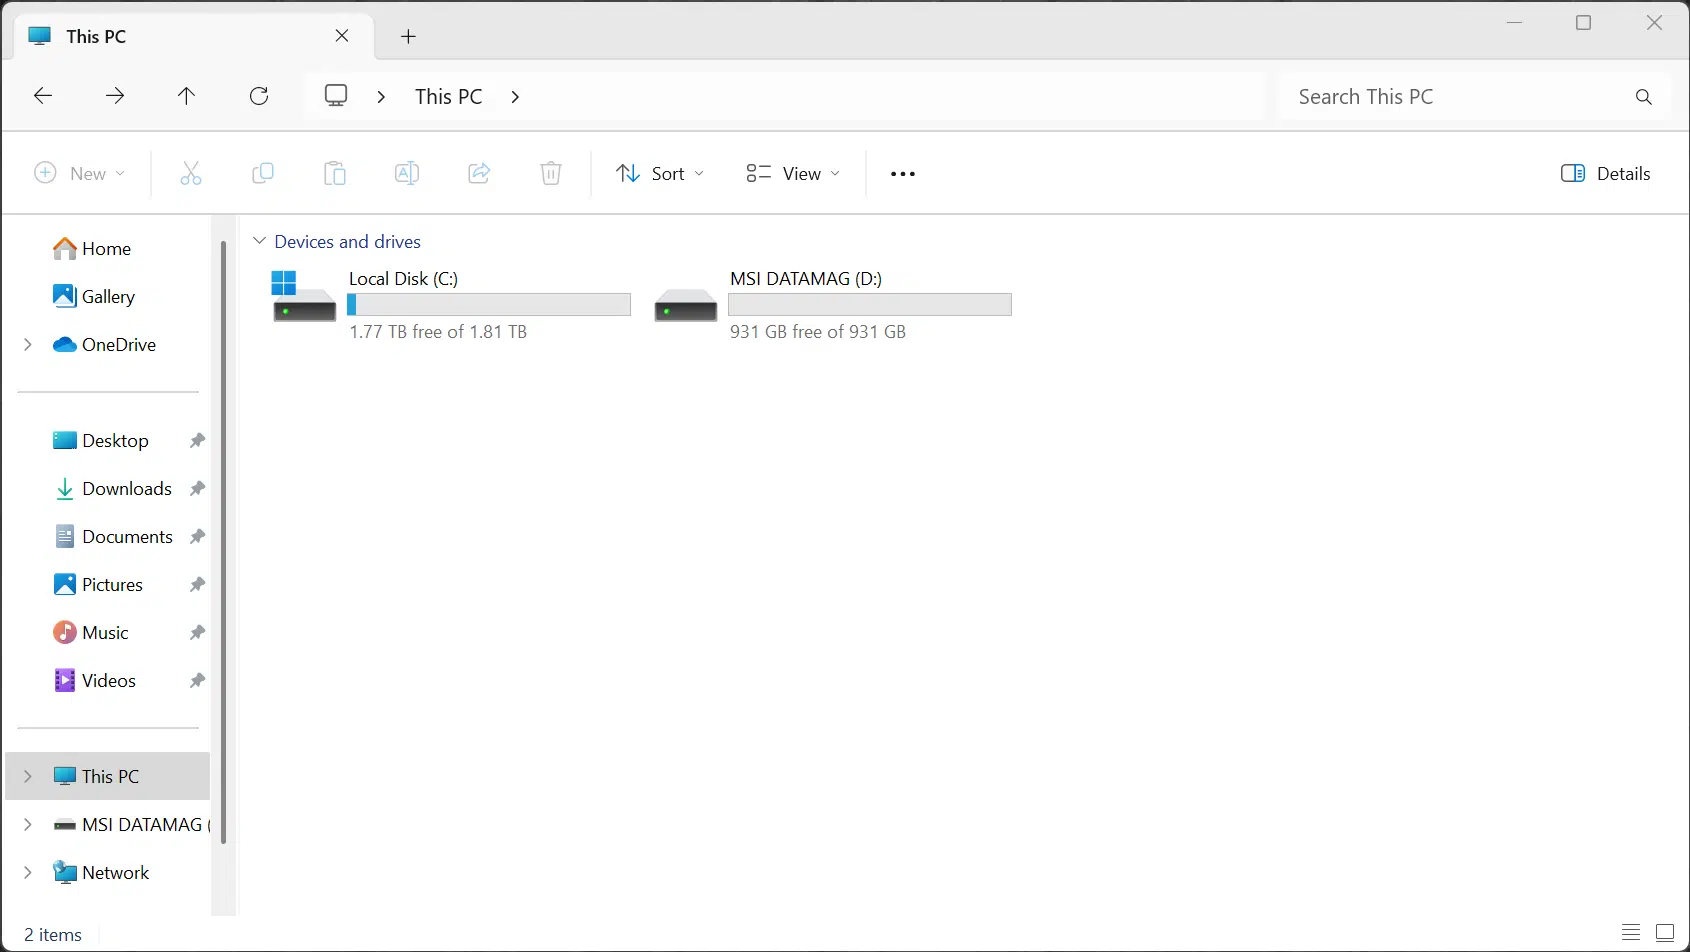Viewport: 1690px width, 952px height.
Task: Click Local Disk (C:) usage bar
Action: click(489, 304)
